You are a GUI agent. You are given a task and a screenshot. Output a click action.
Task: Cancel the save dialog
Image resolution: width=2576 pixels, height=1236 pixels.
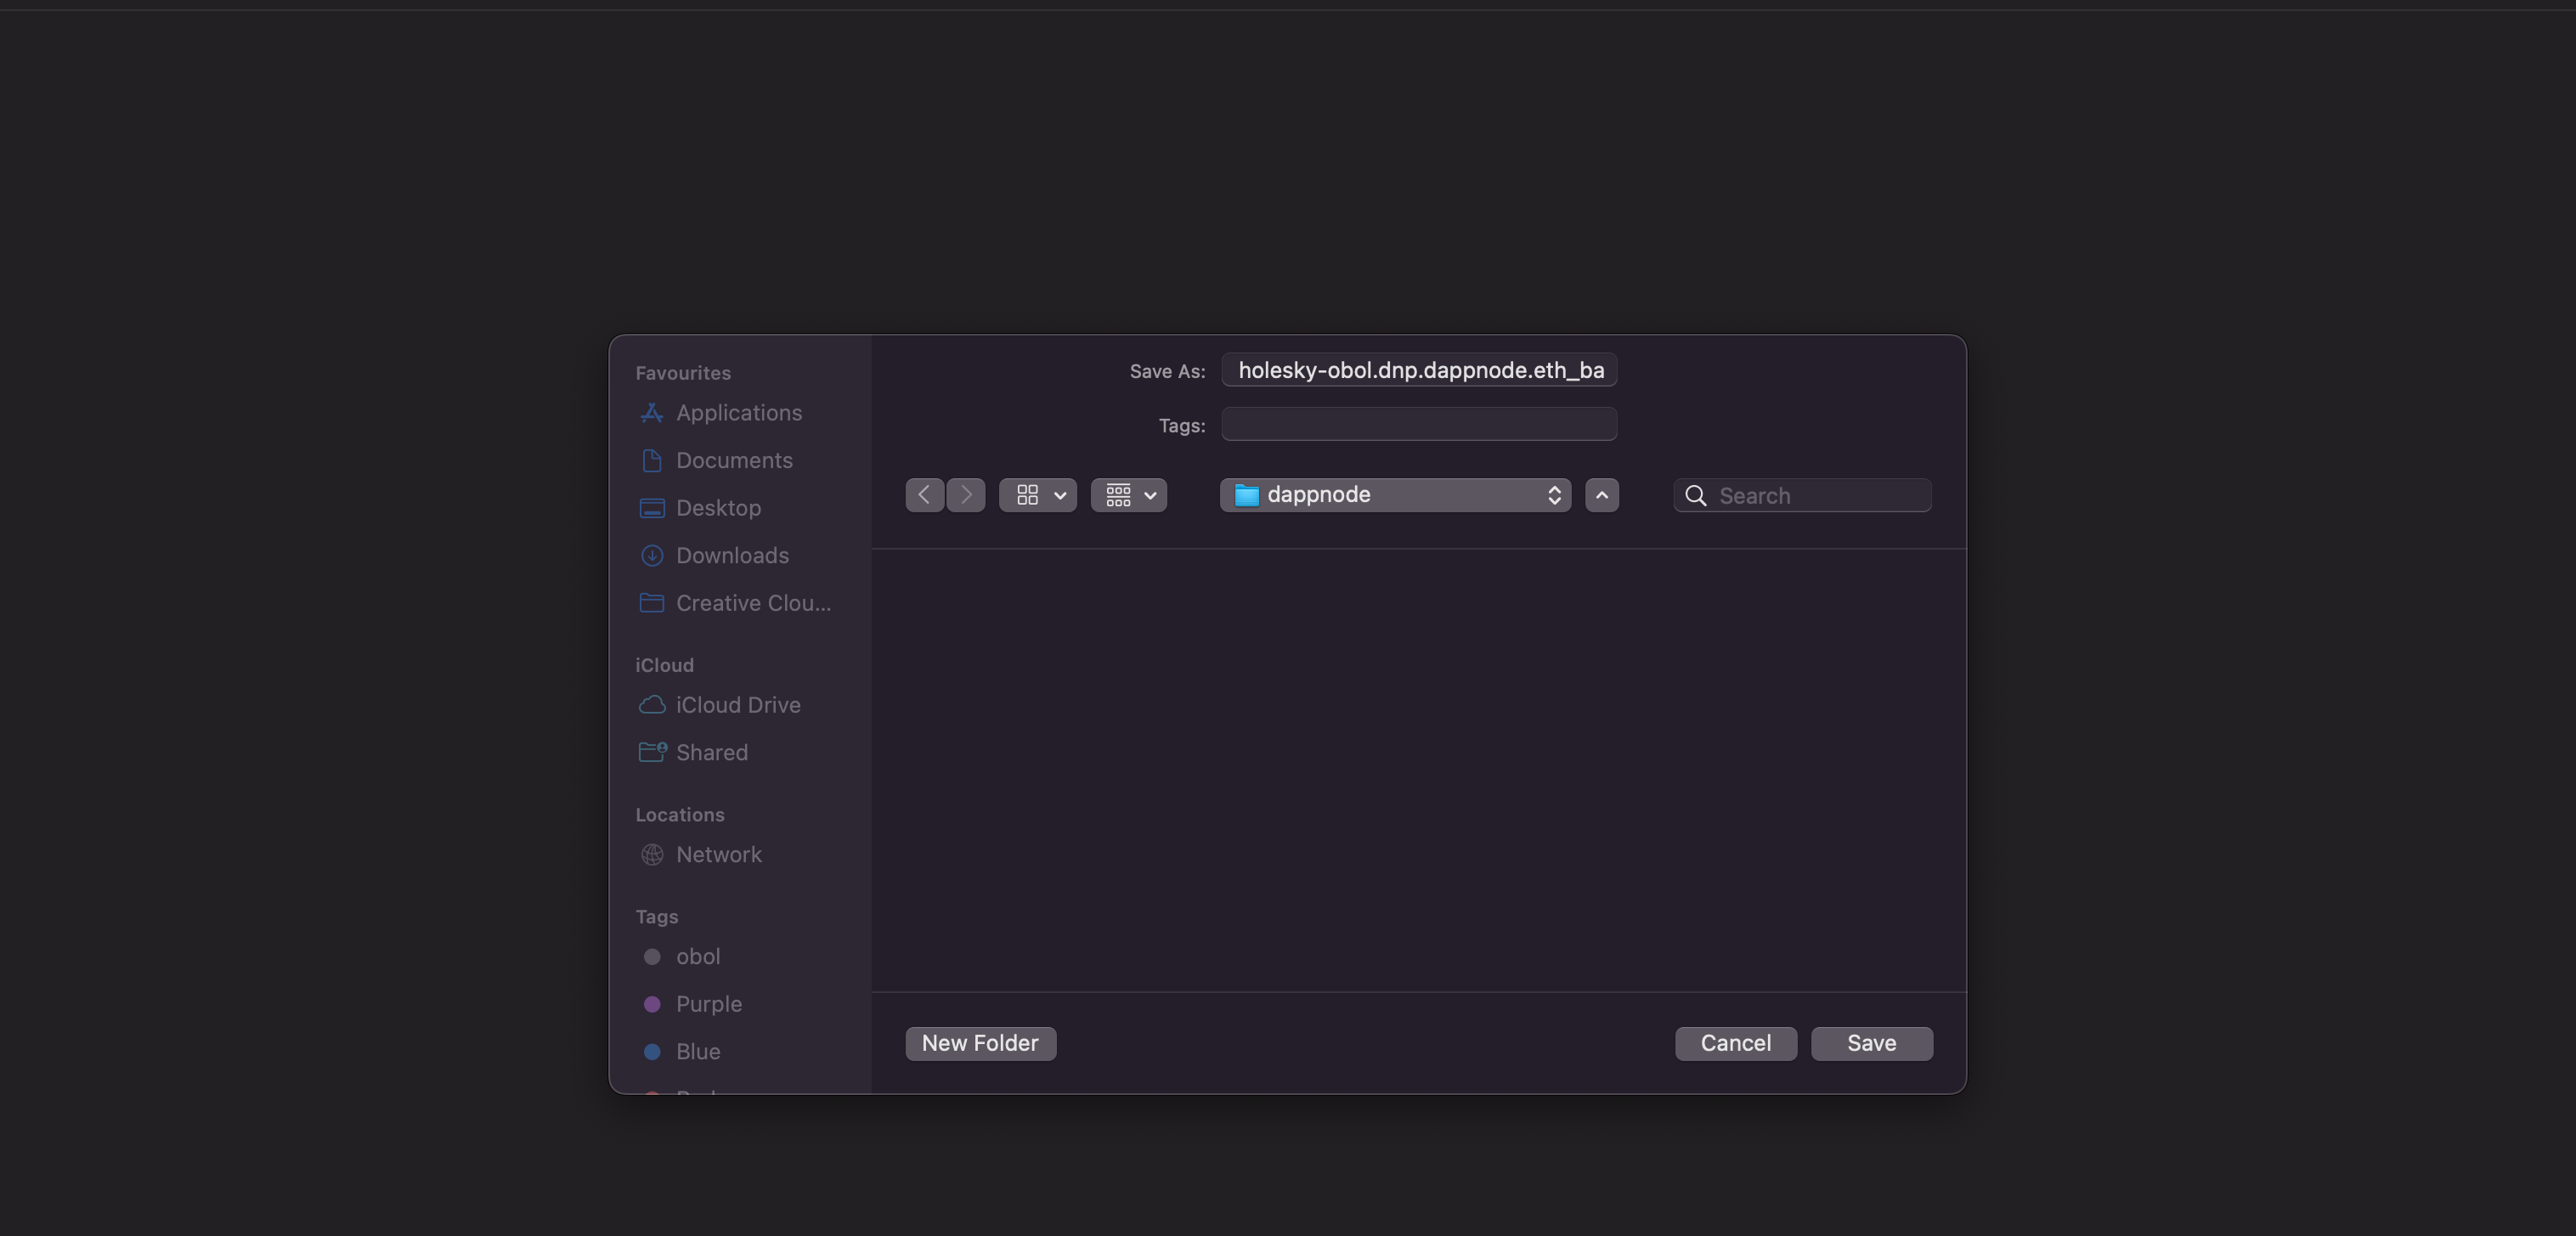(1735, 1043)
